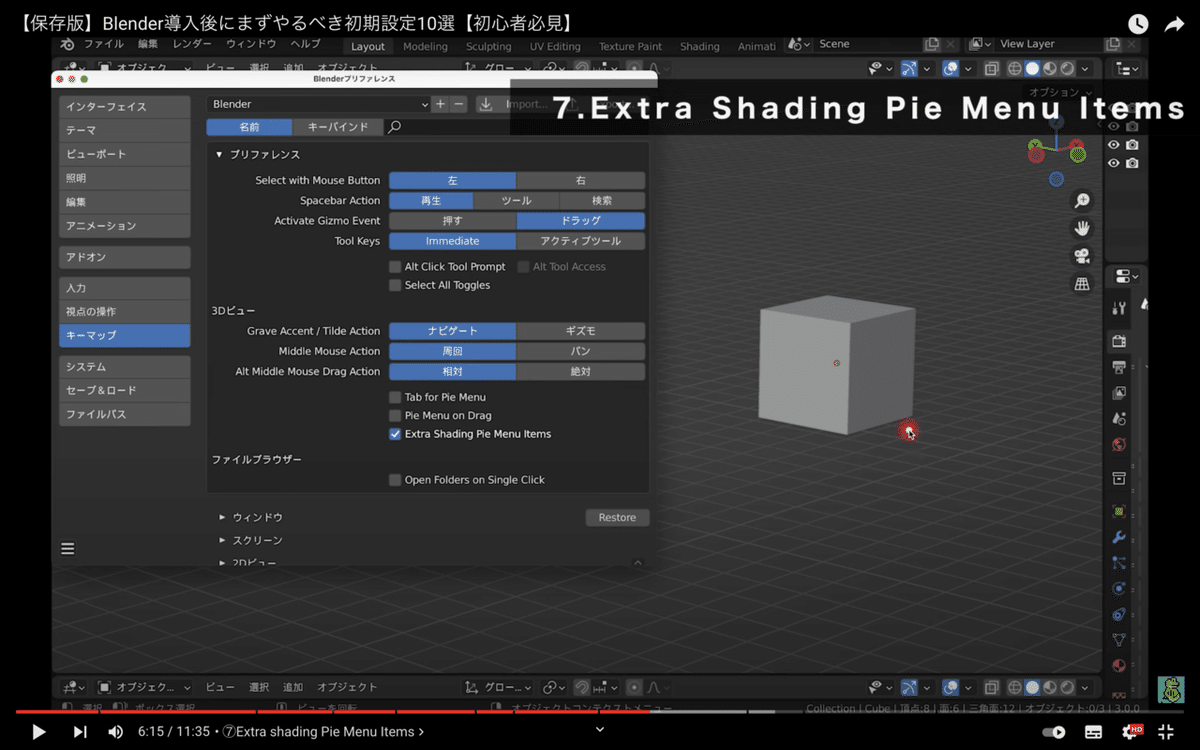Enable Alt Click Tool Prompt checkbox
1200x750 pixels.
395,267
